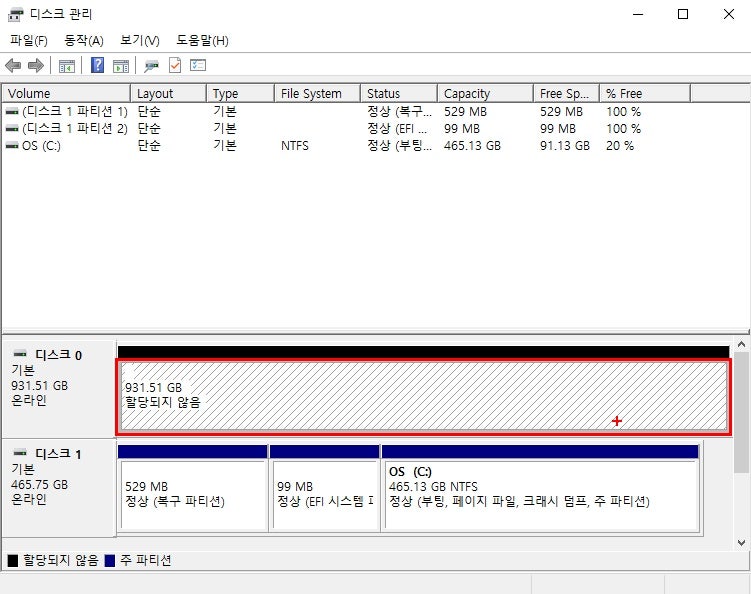Click the Back arrow toolbar icon
The width and height of the screenshot is (751, 594).
13,65
